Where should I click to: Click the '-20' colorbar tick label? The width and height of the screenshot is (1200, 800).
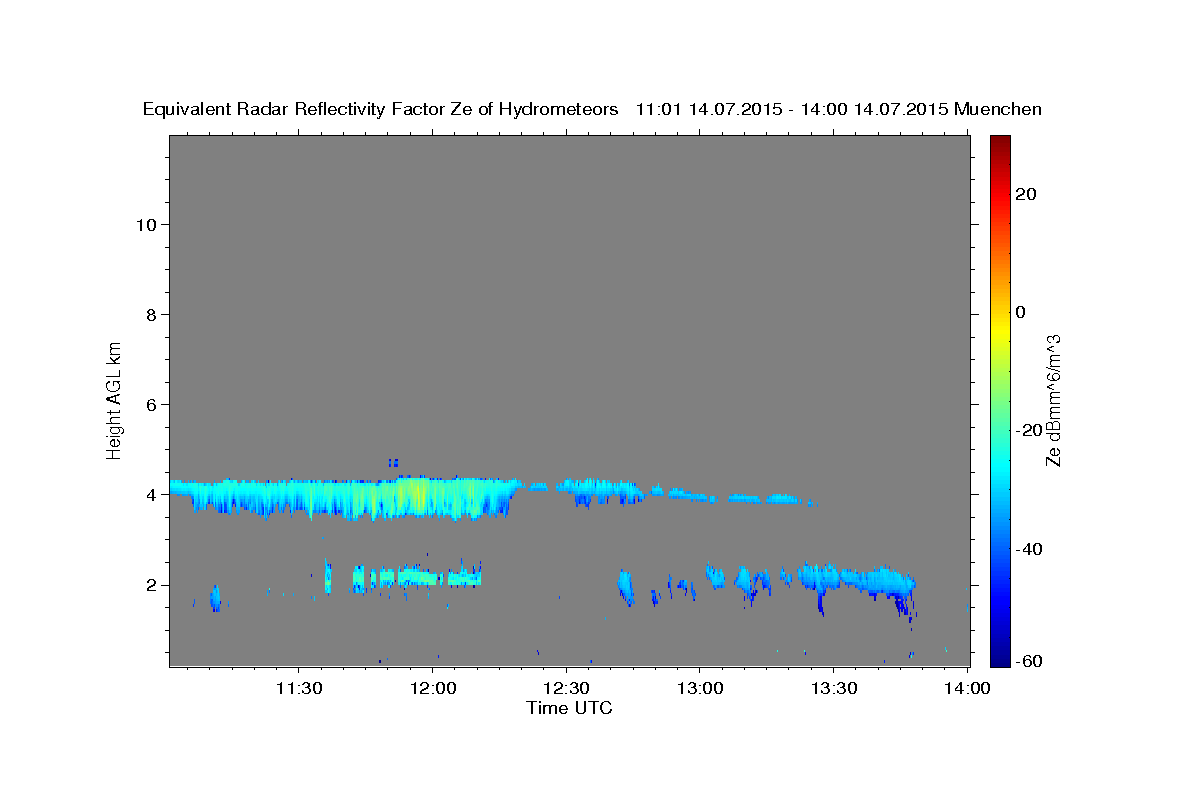pyautogui.click(x=1028, y=430)
